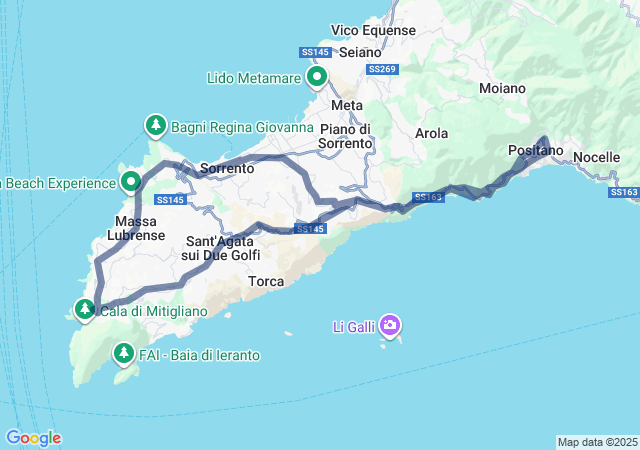Select the Moiano place label
The height and width of the screenshot is (450, 640).
click(502, 88)
